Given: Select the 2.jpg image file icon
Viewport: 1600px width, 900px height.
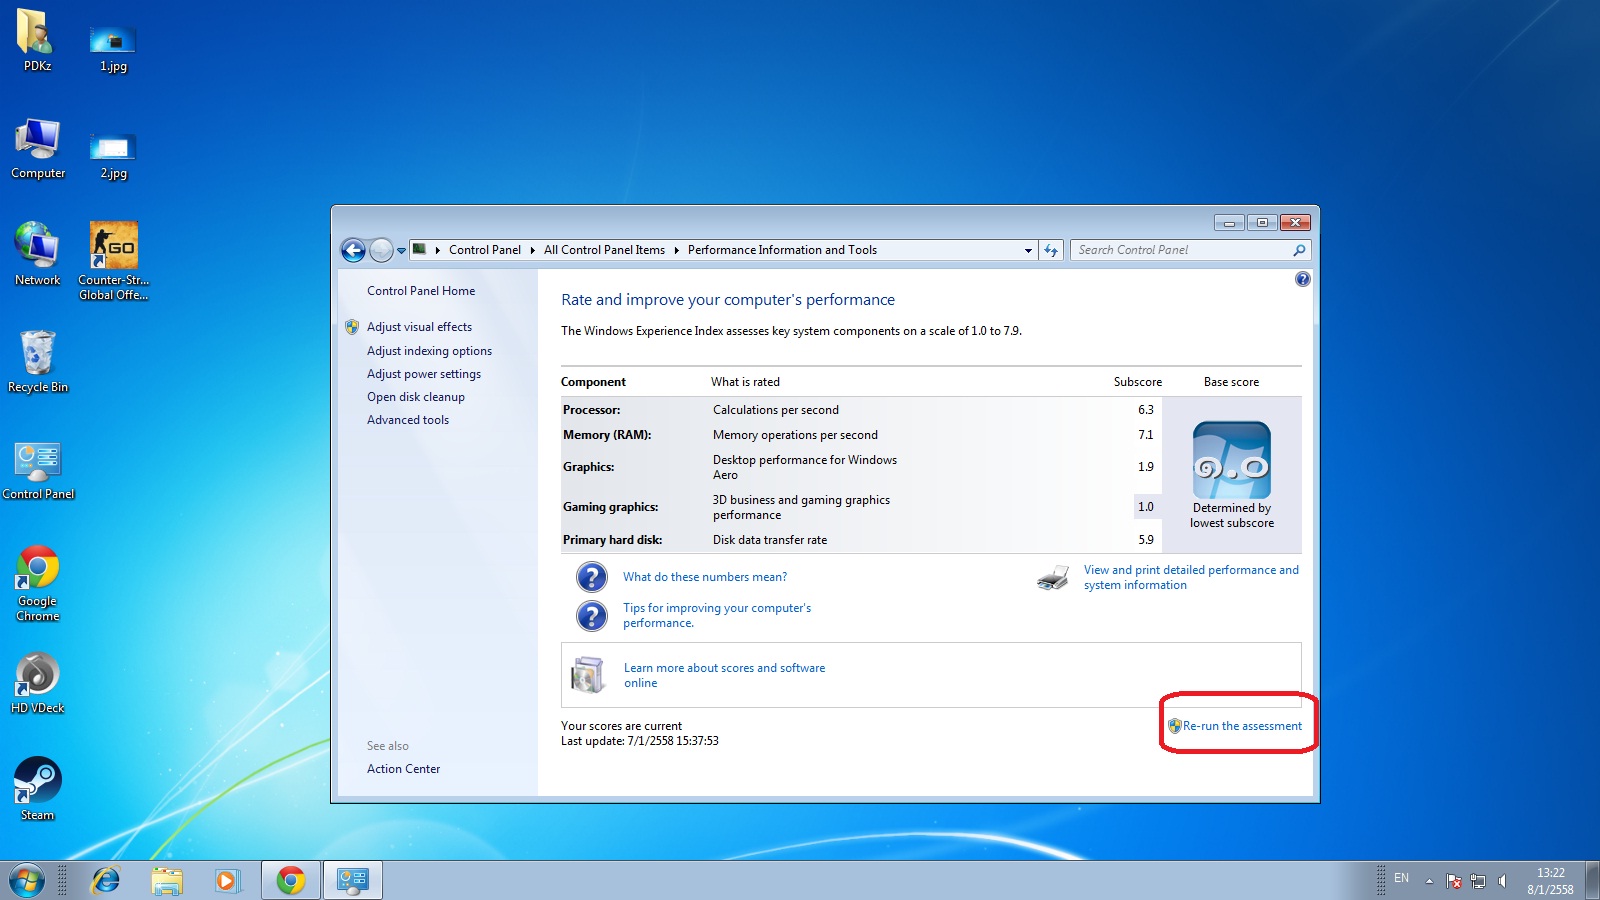Looking at the screenshot, I should click(x=113, y=155).
